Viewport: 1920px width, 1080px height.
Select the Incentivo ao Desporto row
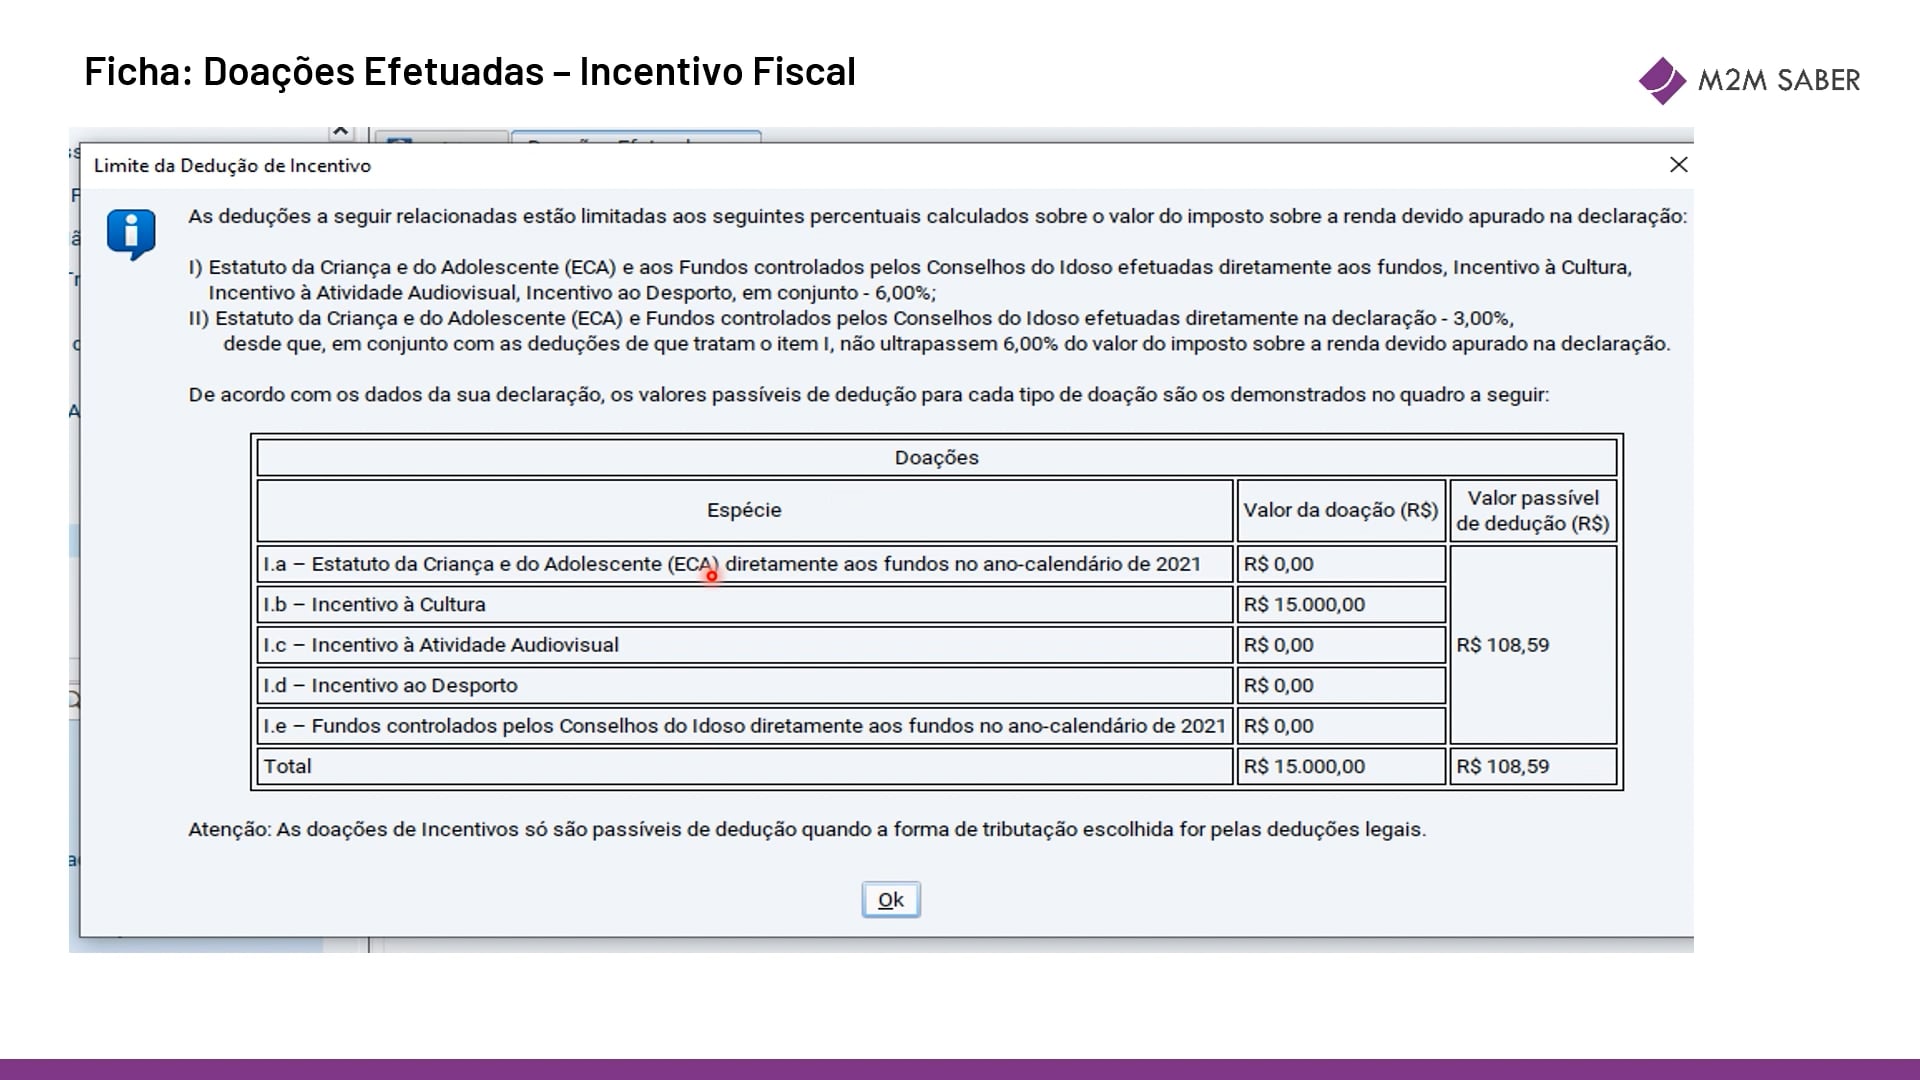click(x=744, y=686)
